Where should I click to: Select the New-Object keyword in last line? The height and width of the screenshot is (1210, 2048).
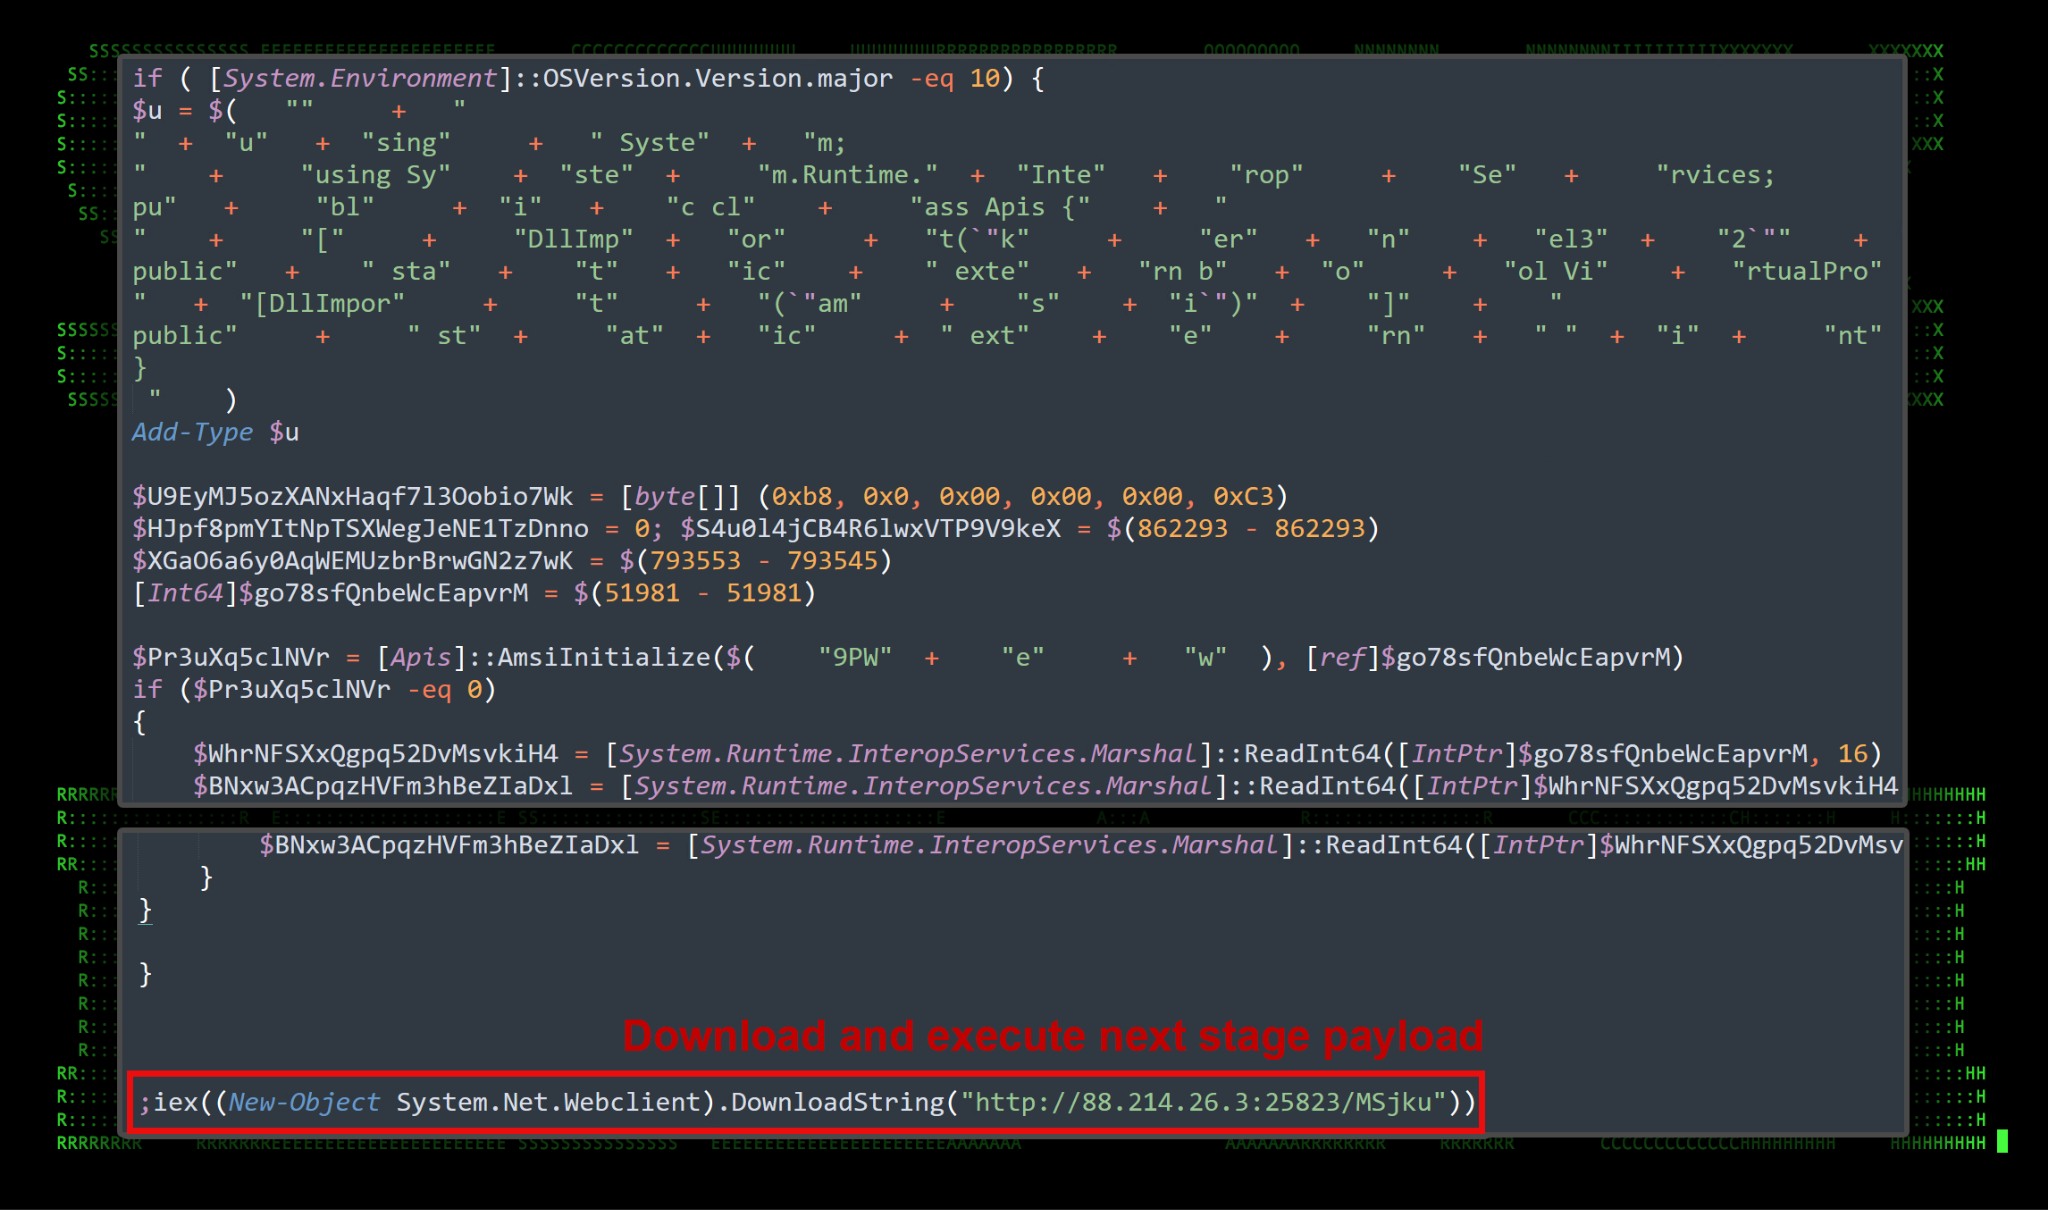(x=304, y=1102)
